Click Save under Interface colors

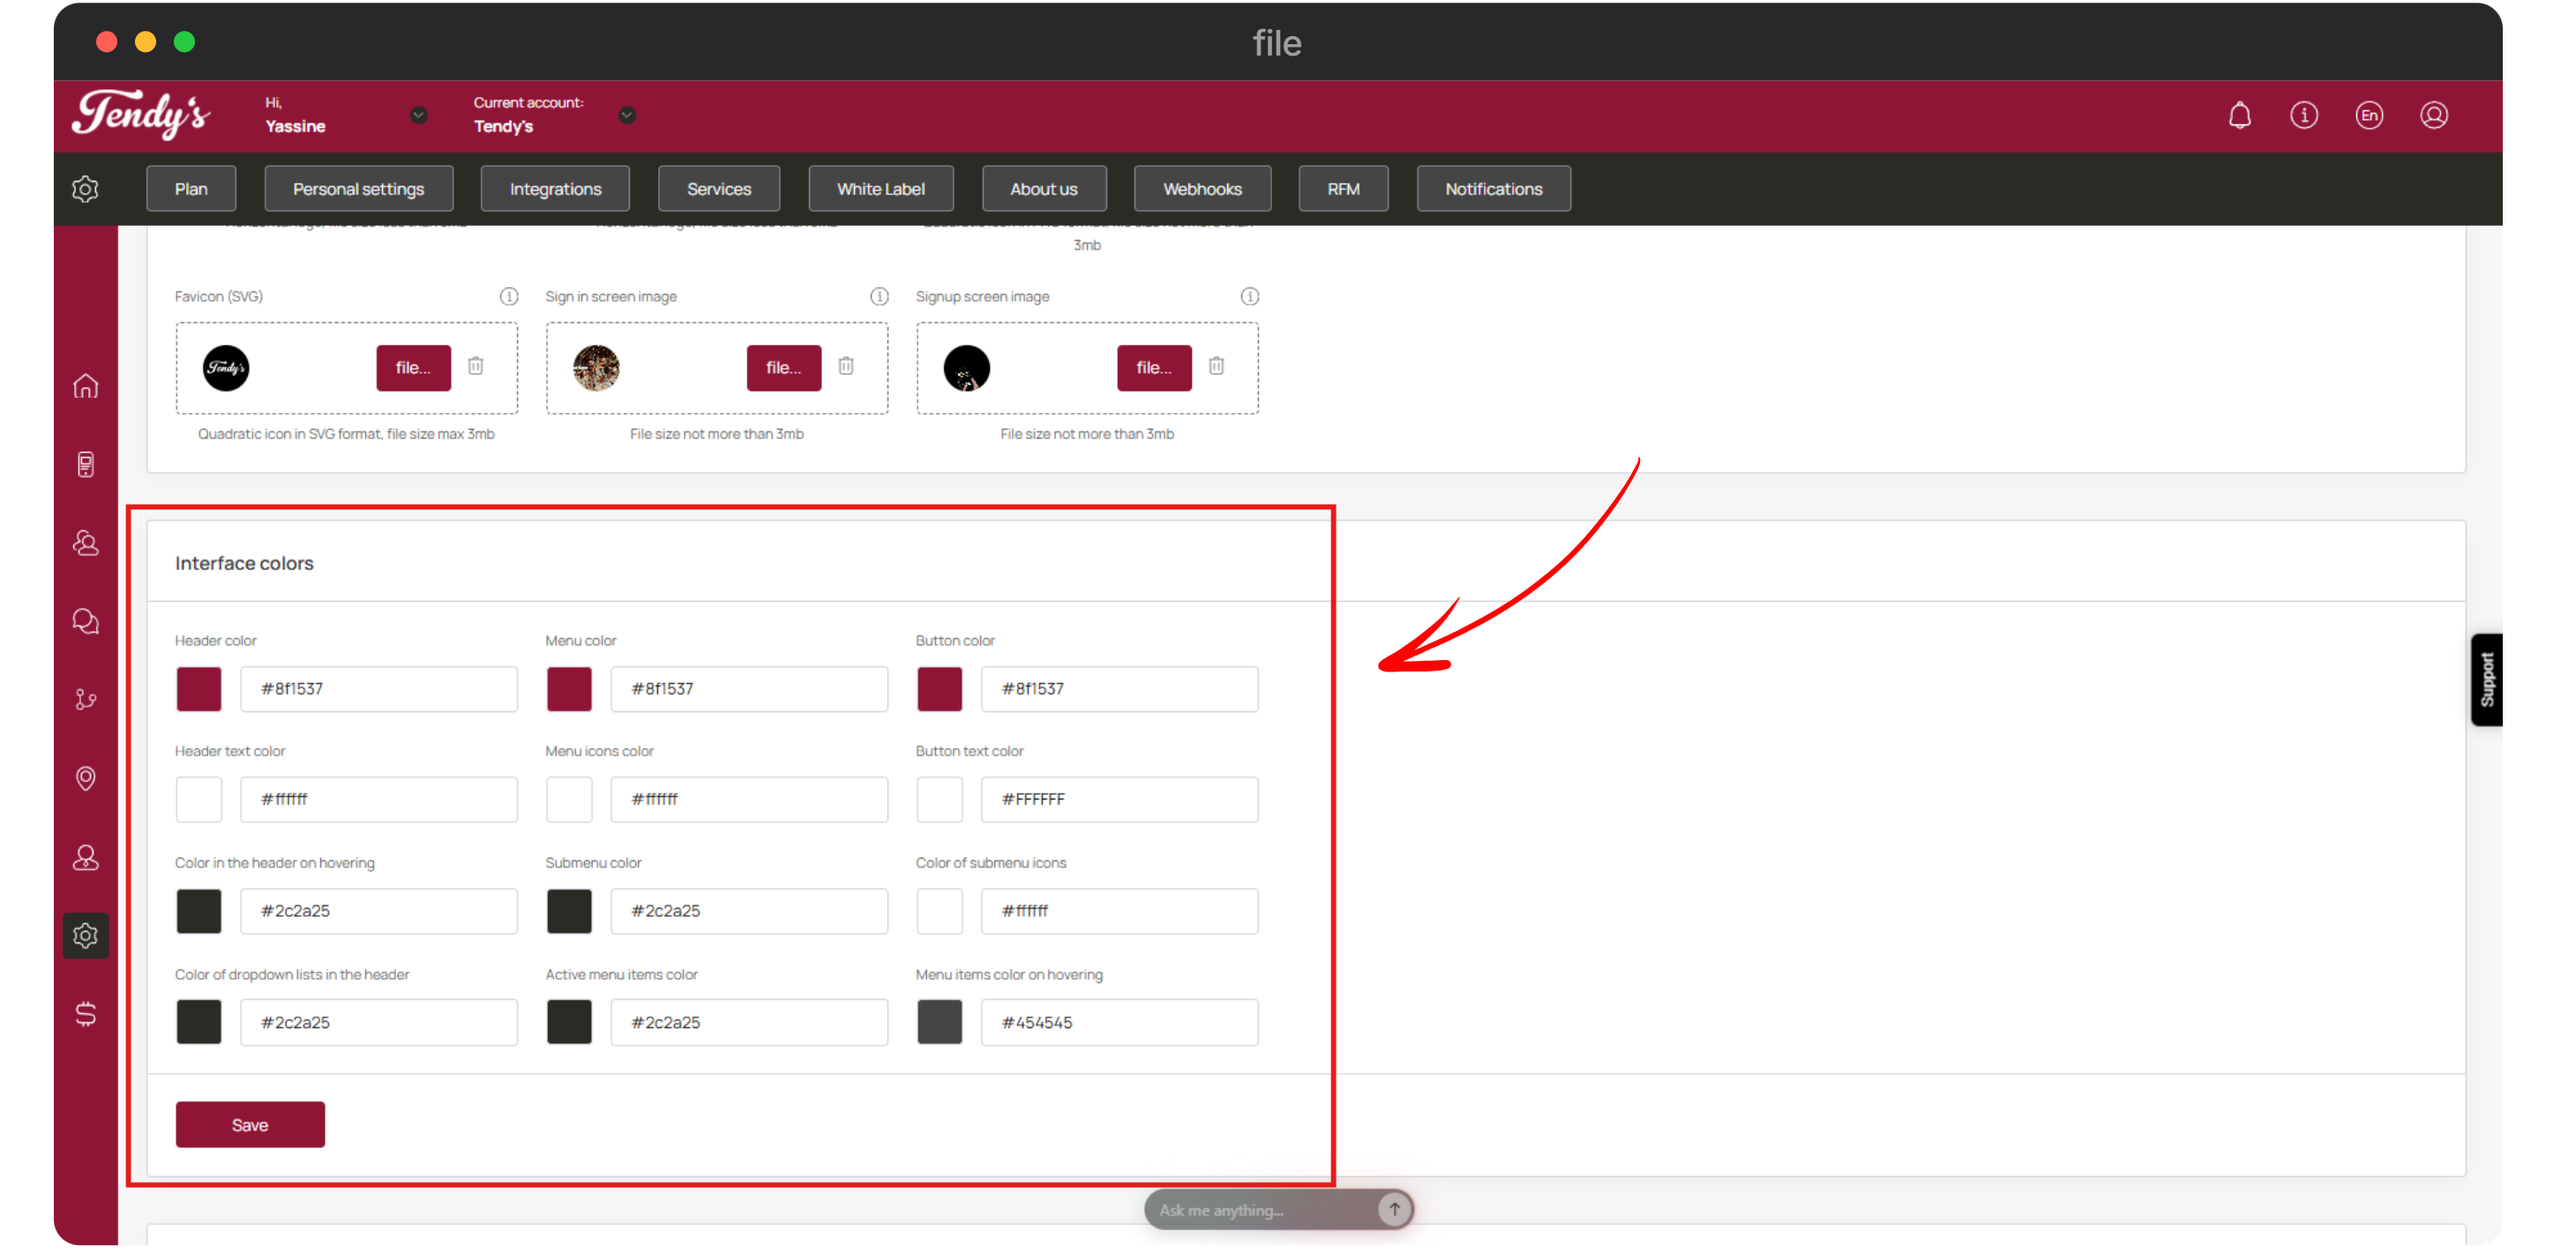point(250,1124)
